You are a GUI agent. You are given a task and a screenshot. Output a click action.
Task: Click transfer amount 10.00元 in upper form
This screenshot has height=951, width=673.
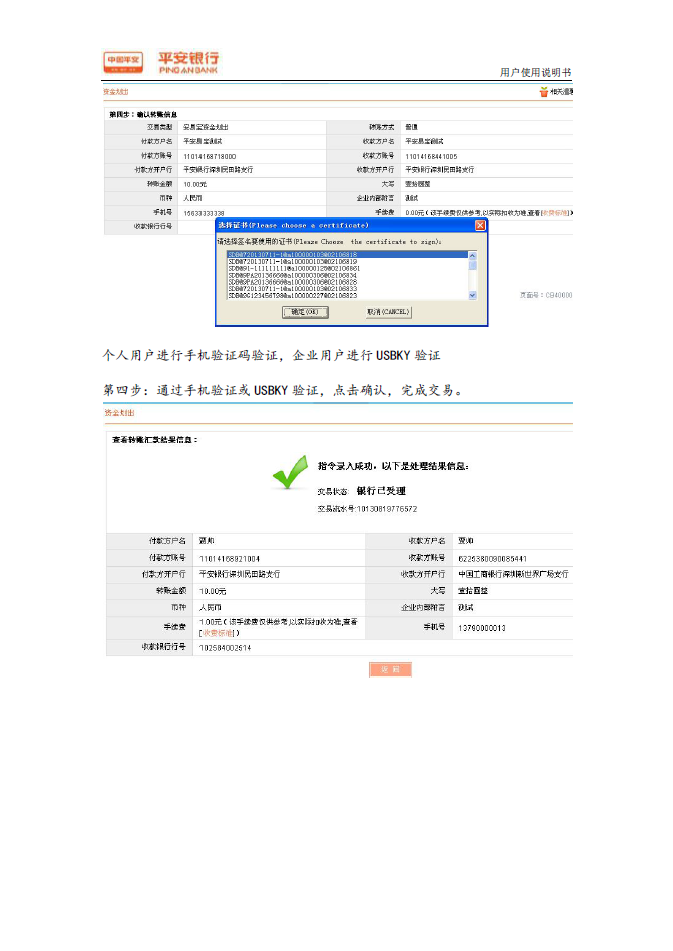pos(195,184)
